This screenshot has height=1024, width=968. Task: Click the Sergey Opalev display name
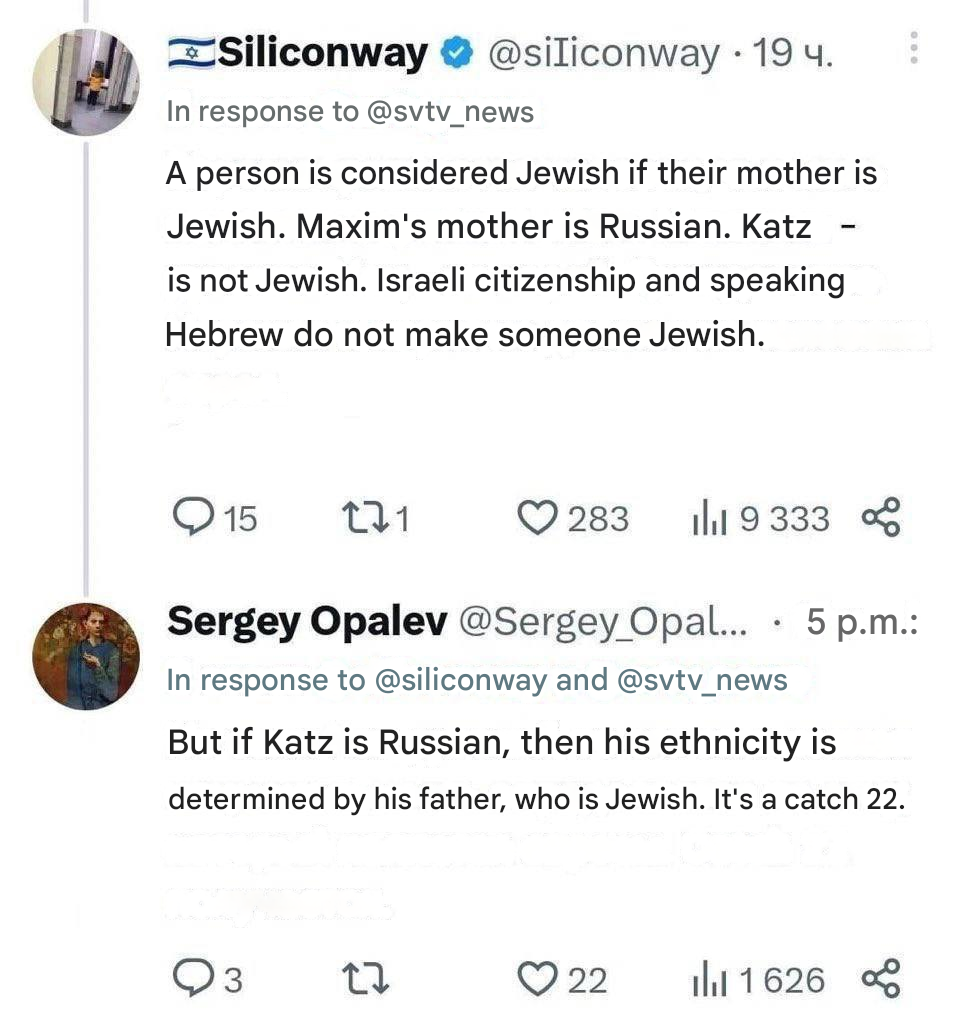(307, 622)
